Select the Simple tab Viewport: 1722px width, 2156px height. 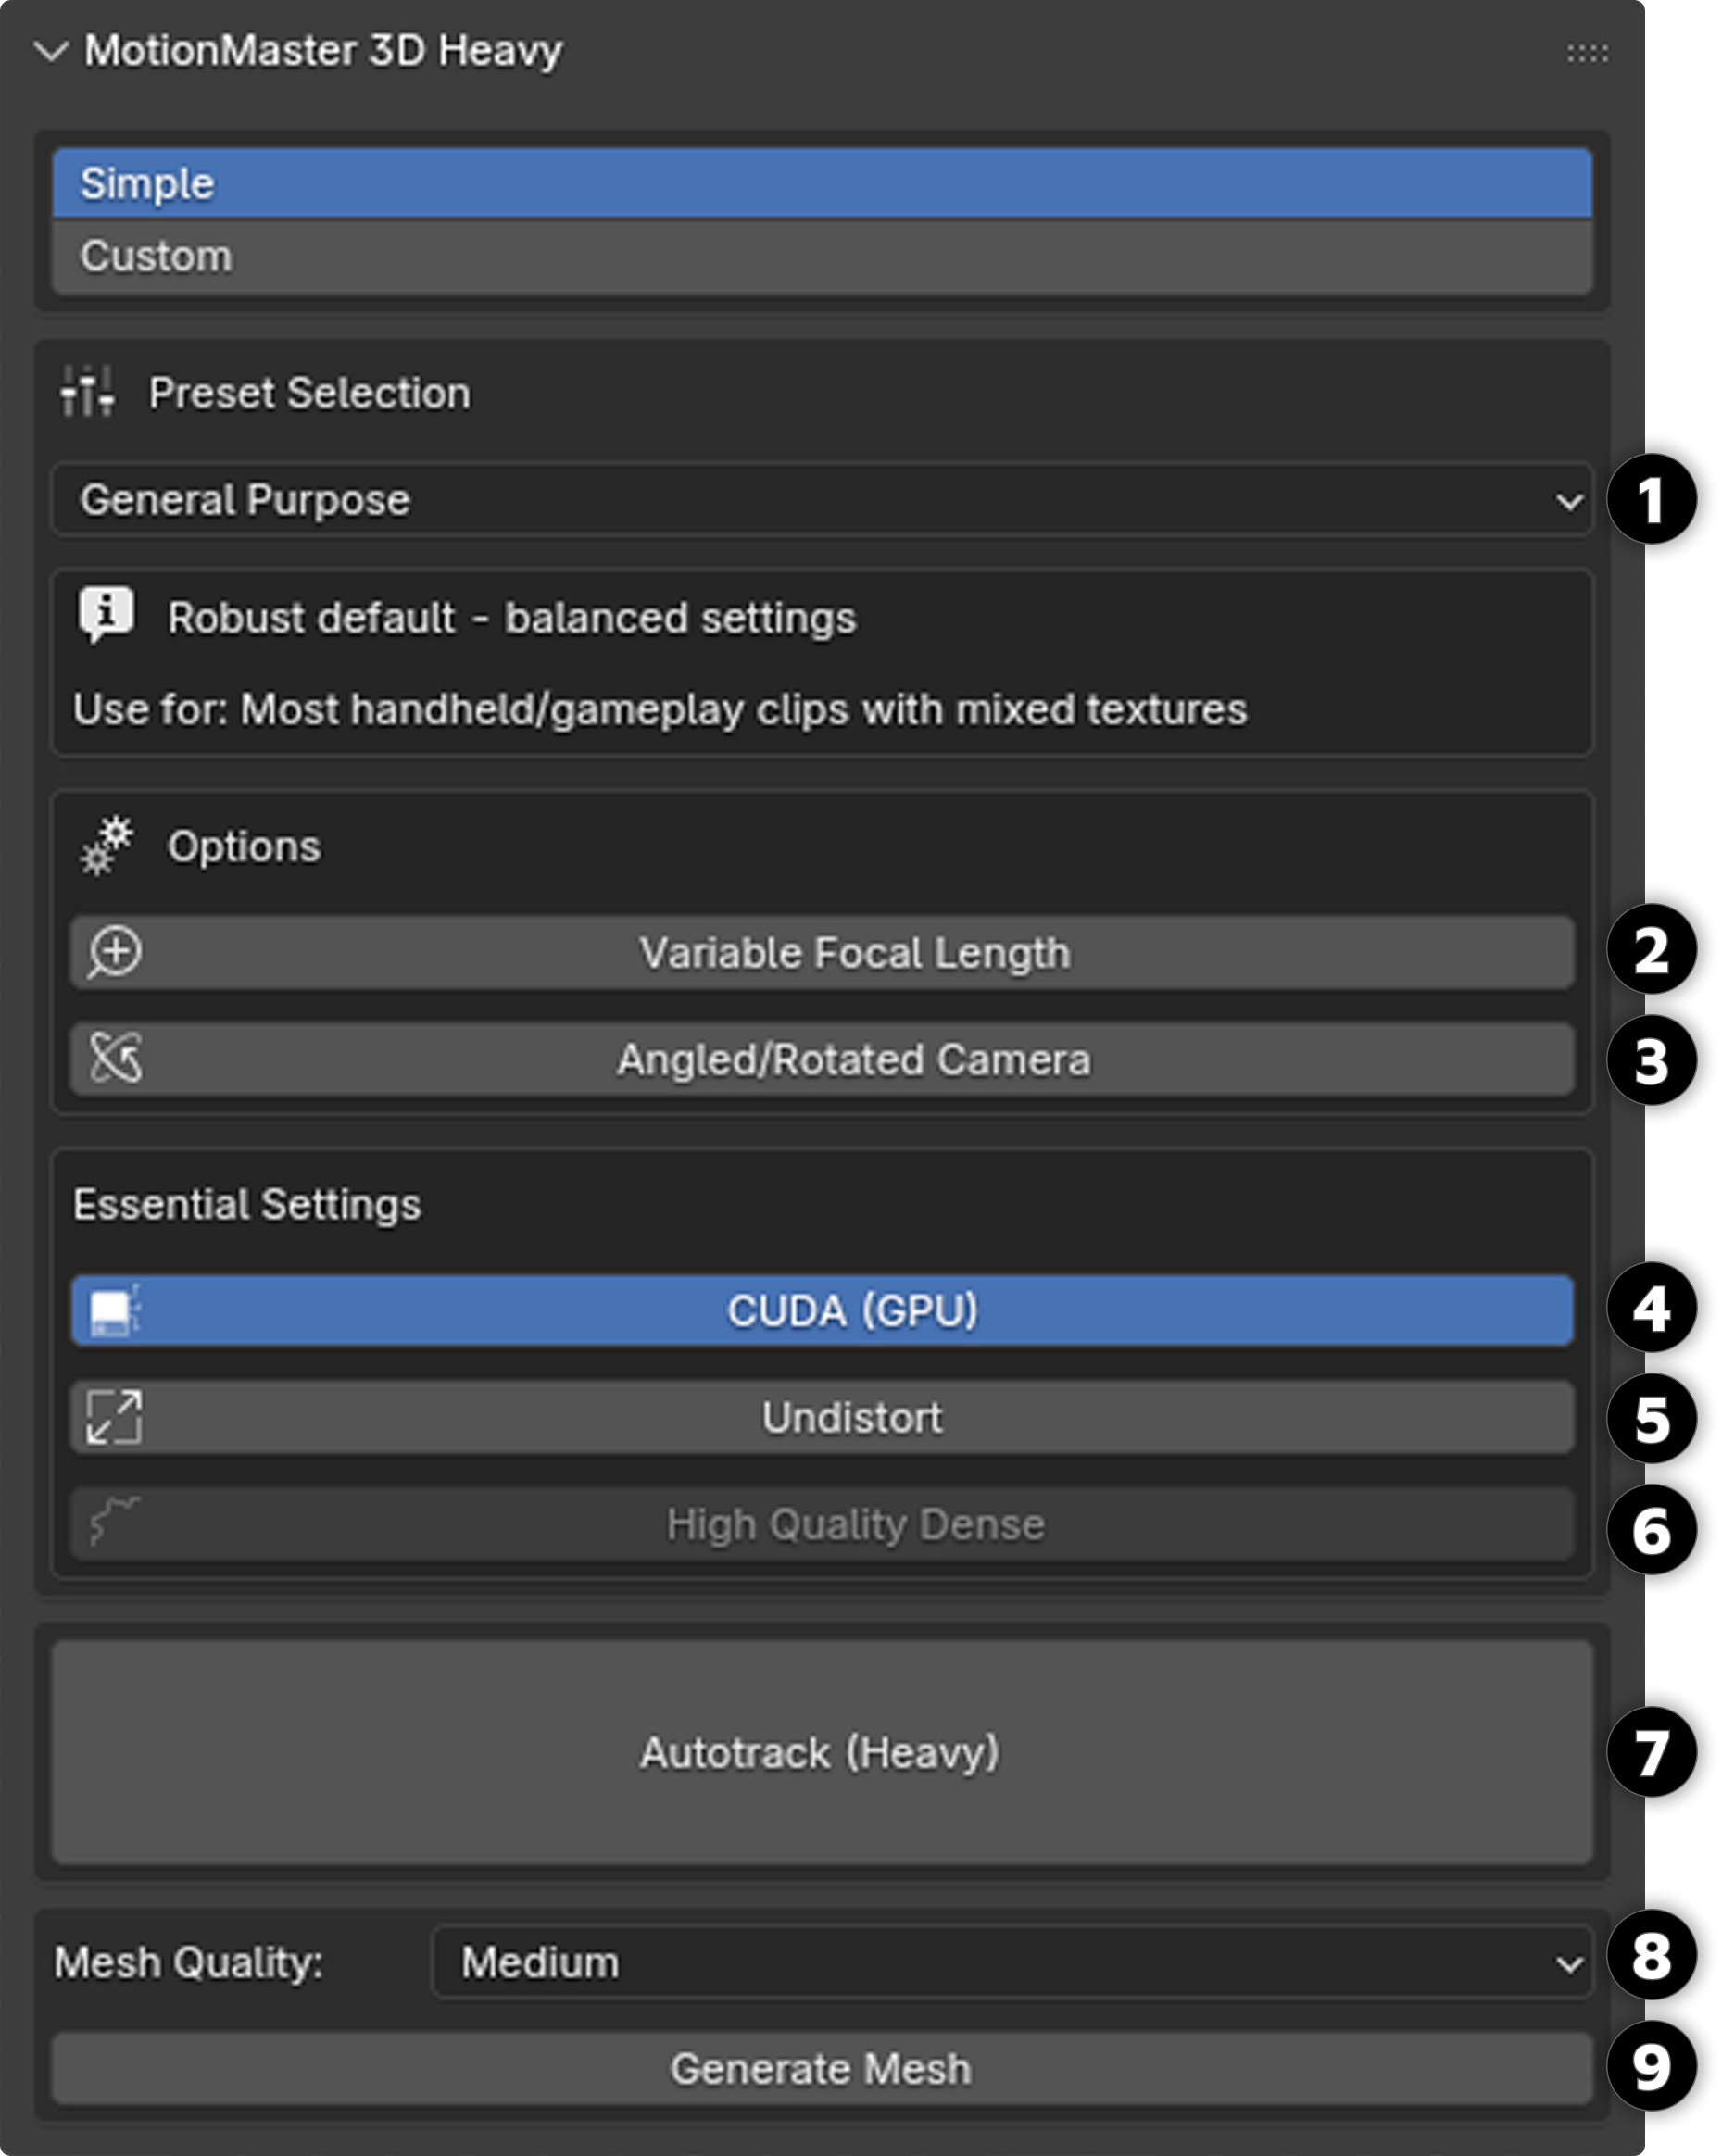click(820, 183)
